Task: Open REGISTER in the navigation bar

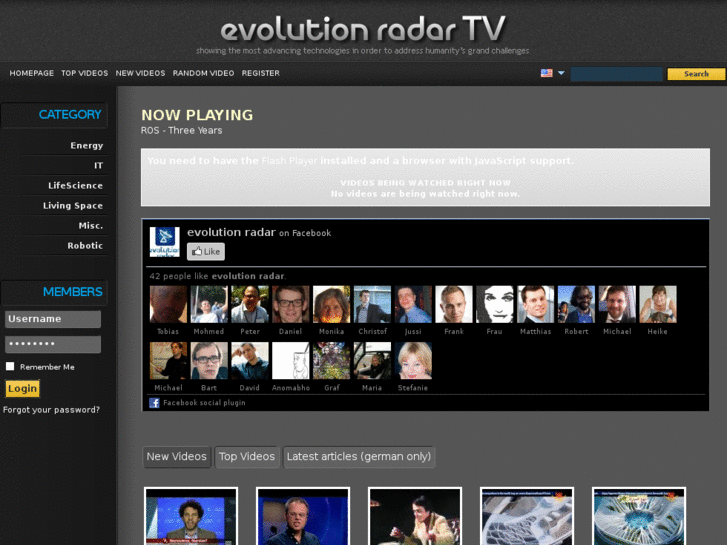Action: [x=261, y=73]
